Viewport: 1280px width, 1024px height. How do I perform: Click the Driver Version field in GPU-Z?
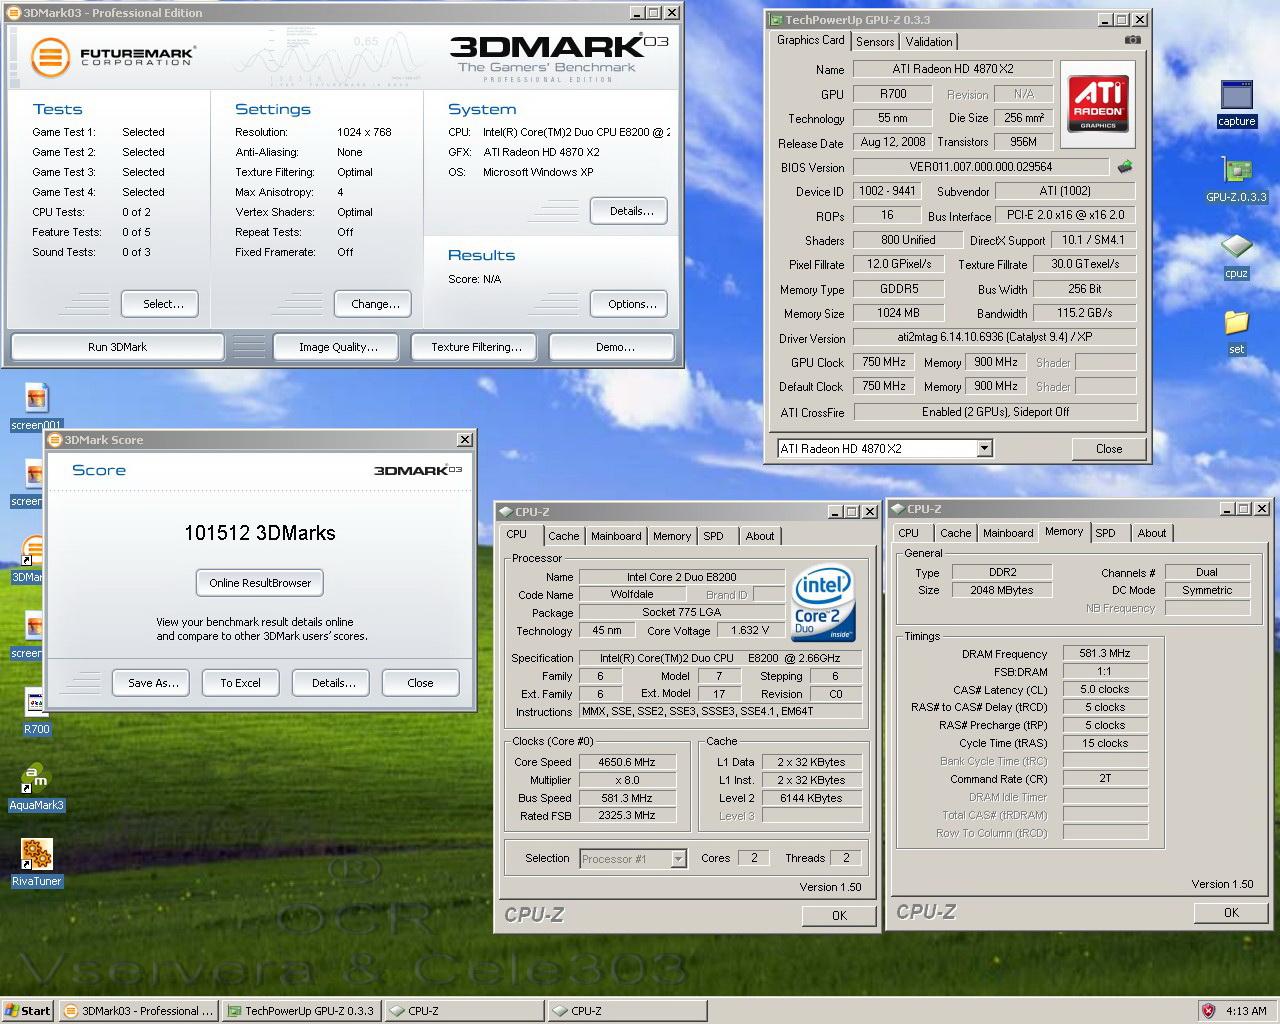point(995,338)
